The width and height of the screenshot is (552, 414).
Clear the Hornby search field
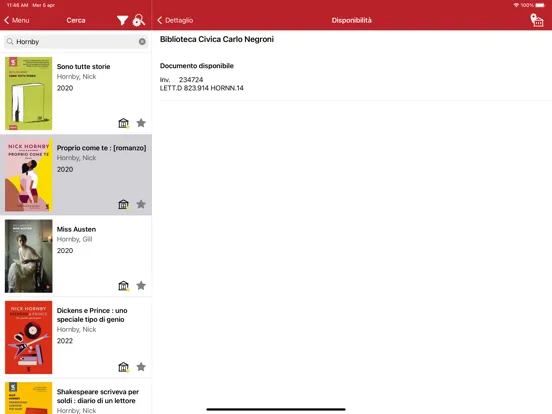coord(142,42)
